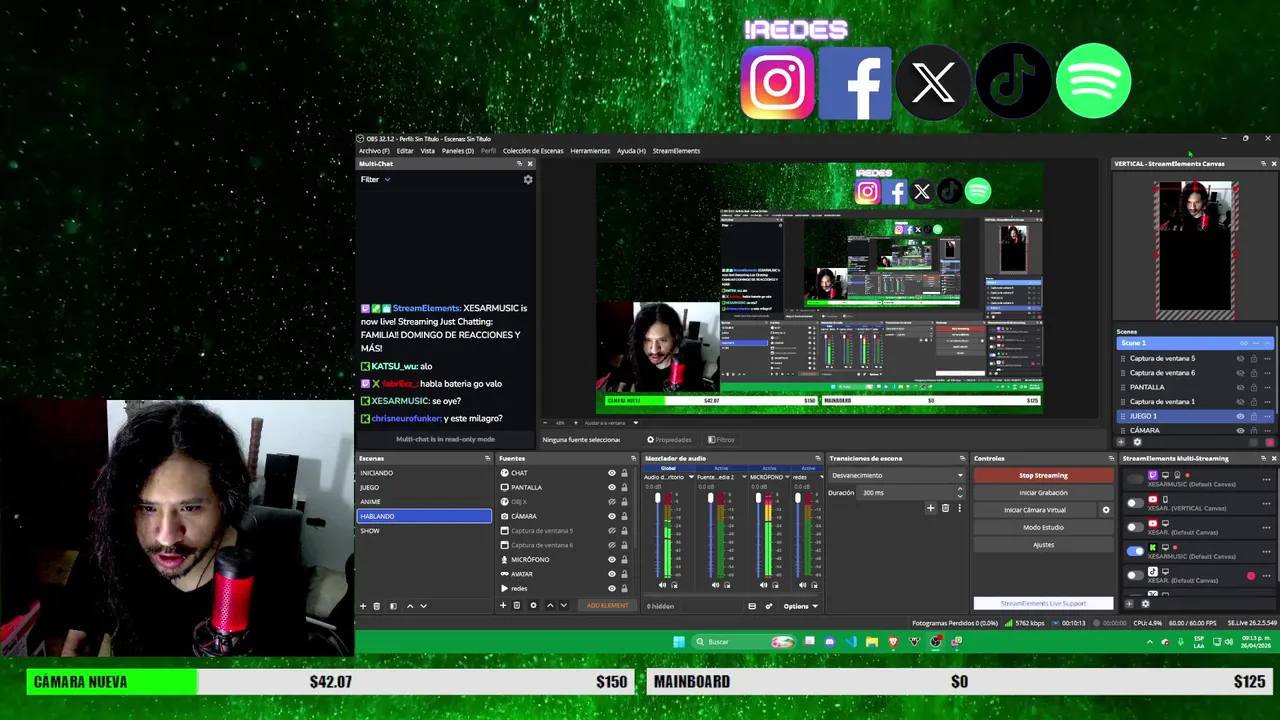Show Captura de ventana 1 in vertical canvas
This screenshot has height=720, width=1280.
(1240, 401)
